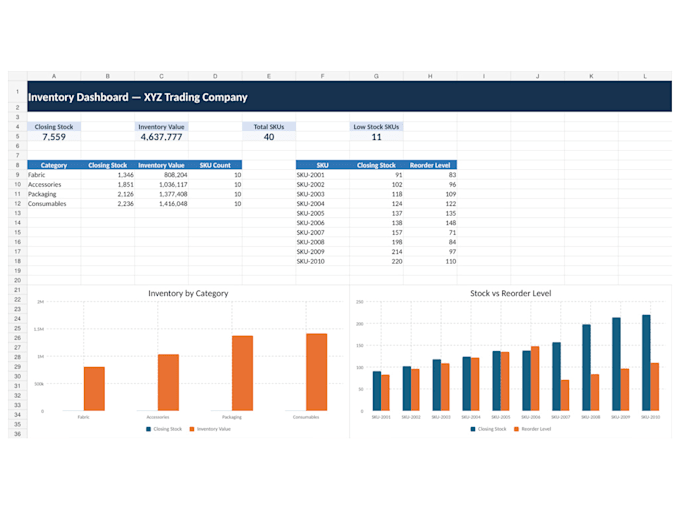This screenshot has width=680, height=510.
Task: Click Reorder Level legend swatch
Action: pyautogui.click(x=516, y=429)
